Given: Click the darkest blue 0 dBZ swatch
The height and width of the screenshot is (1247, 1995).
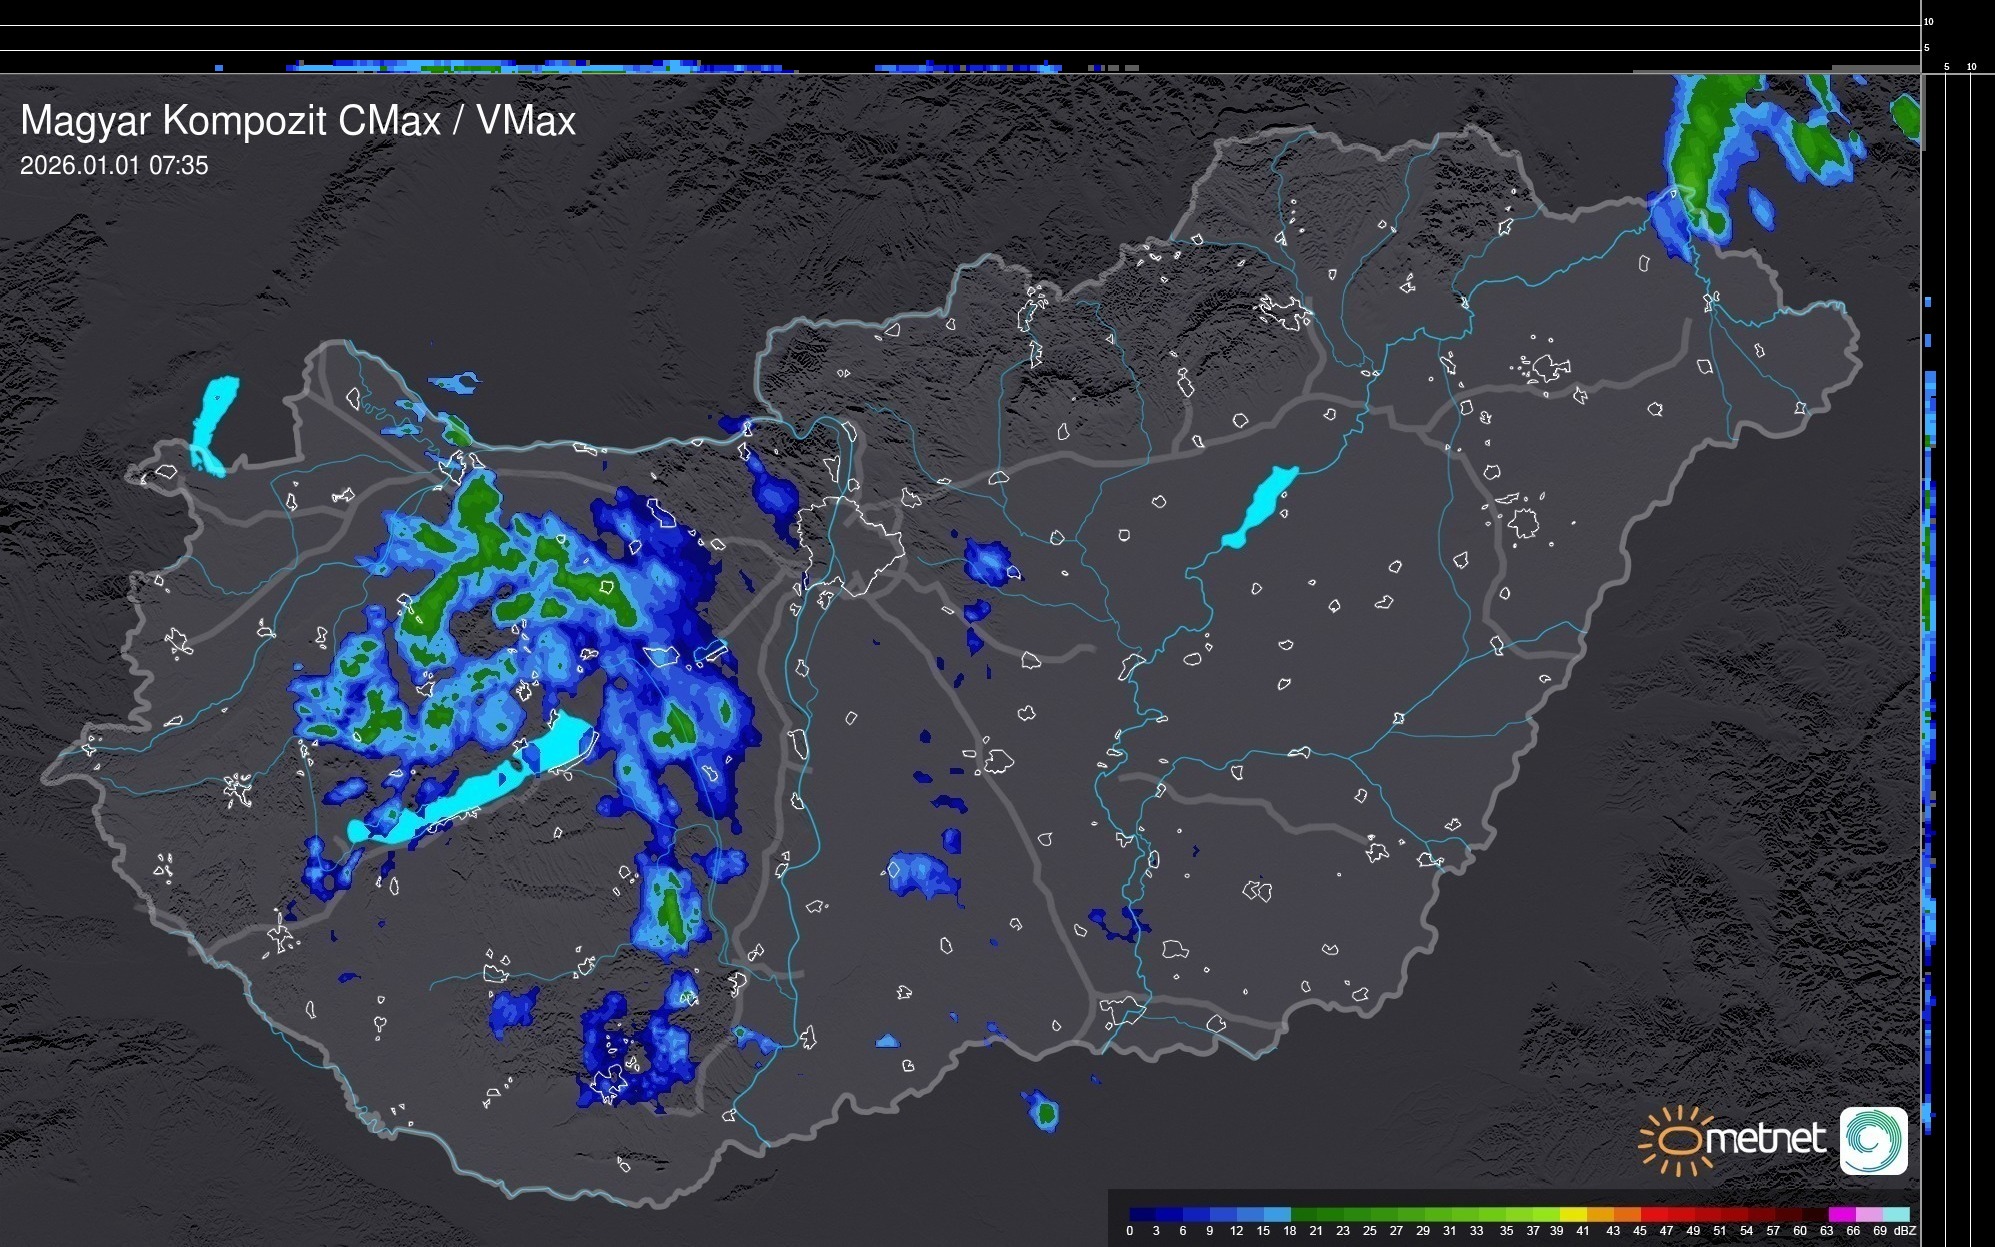Looking at the screenshot, I should [x=1142, y=1214].
